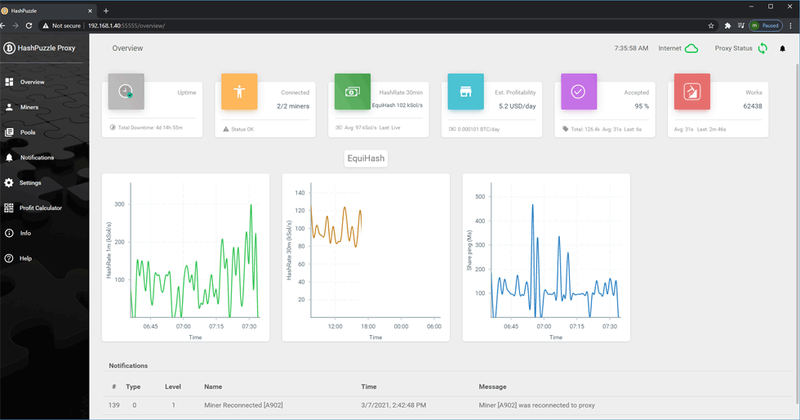Screen dimensions: 800x420
Task: Click the Name column header
Action: [x=213, y=387]
